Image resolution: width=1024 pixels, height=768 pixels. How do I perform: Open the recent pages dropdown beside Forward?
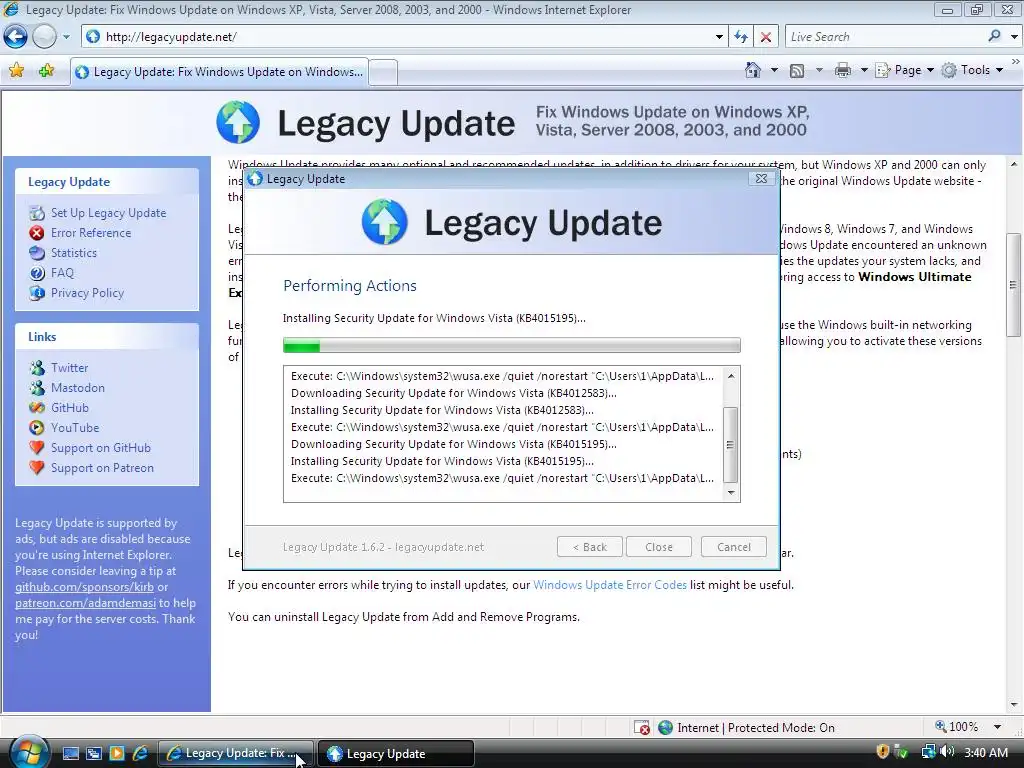[66, 37]
